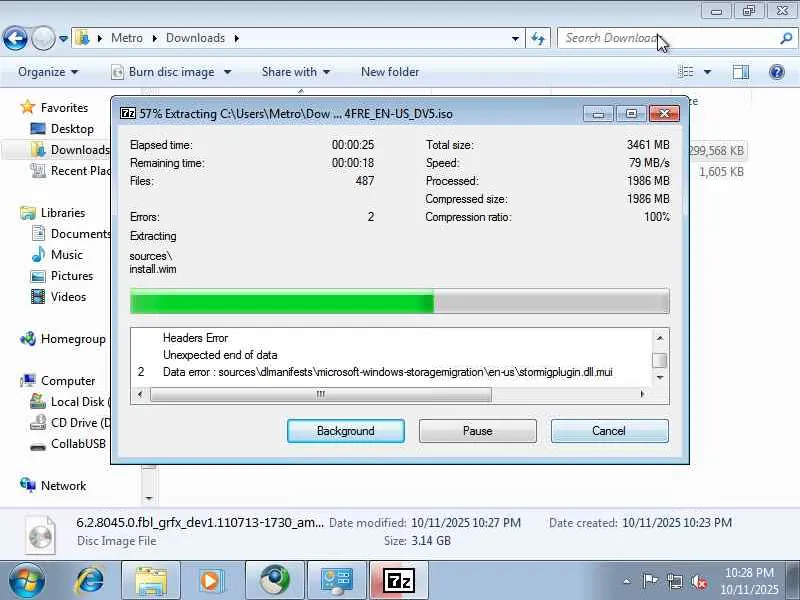The height and width of the screenshot is (600, 800).
Task: Click the Windows Explorer taskbar icon
Action: click(151, 581)
